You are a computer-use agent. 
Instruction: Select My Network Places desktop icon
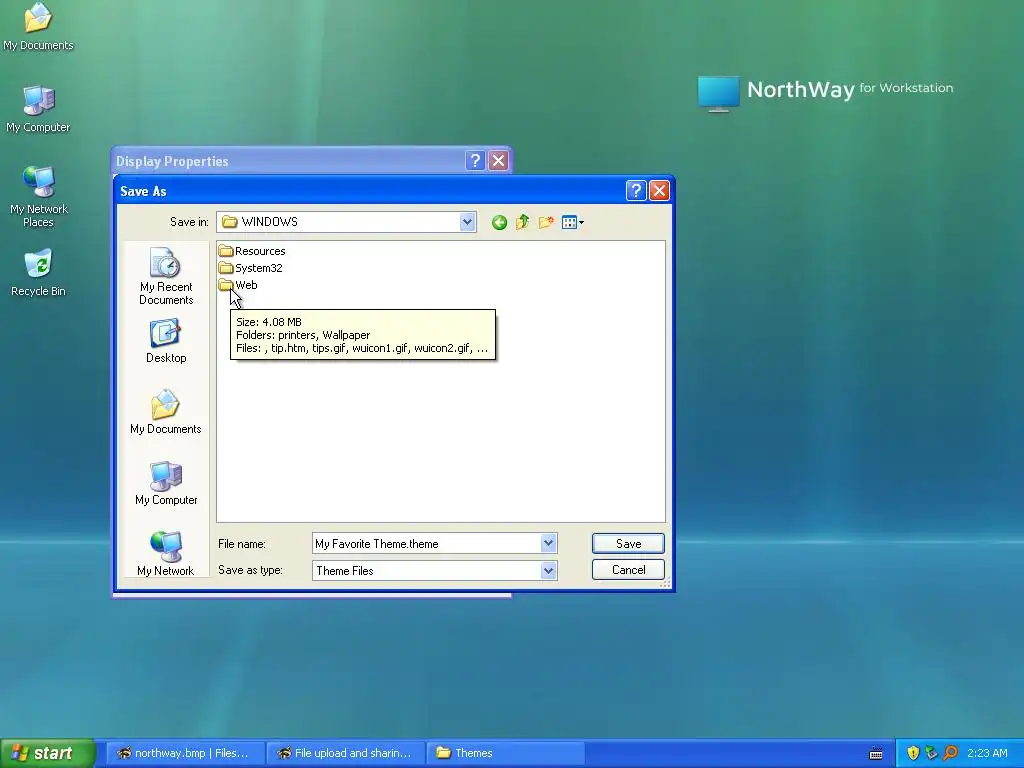pos(39,197)
